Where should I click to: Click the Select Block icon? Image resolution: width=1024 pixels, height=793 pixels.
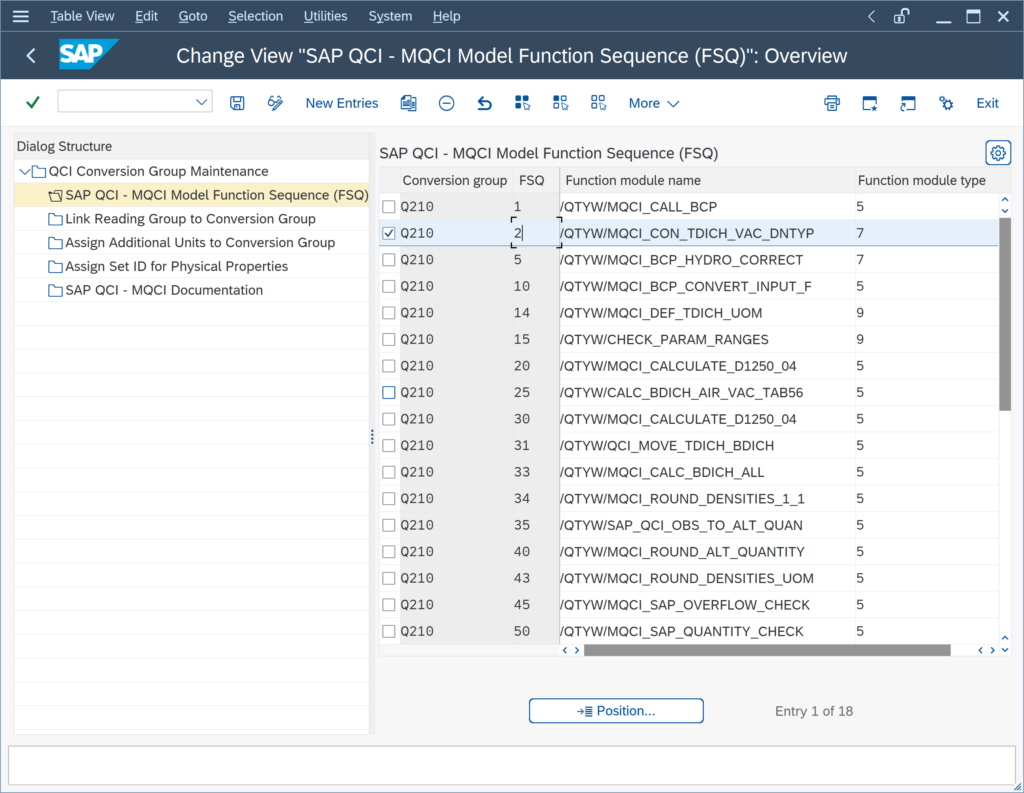click(560, 103)
